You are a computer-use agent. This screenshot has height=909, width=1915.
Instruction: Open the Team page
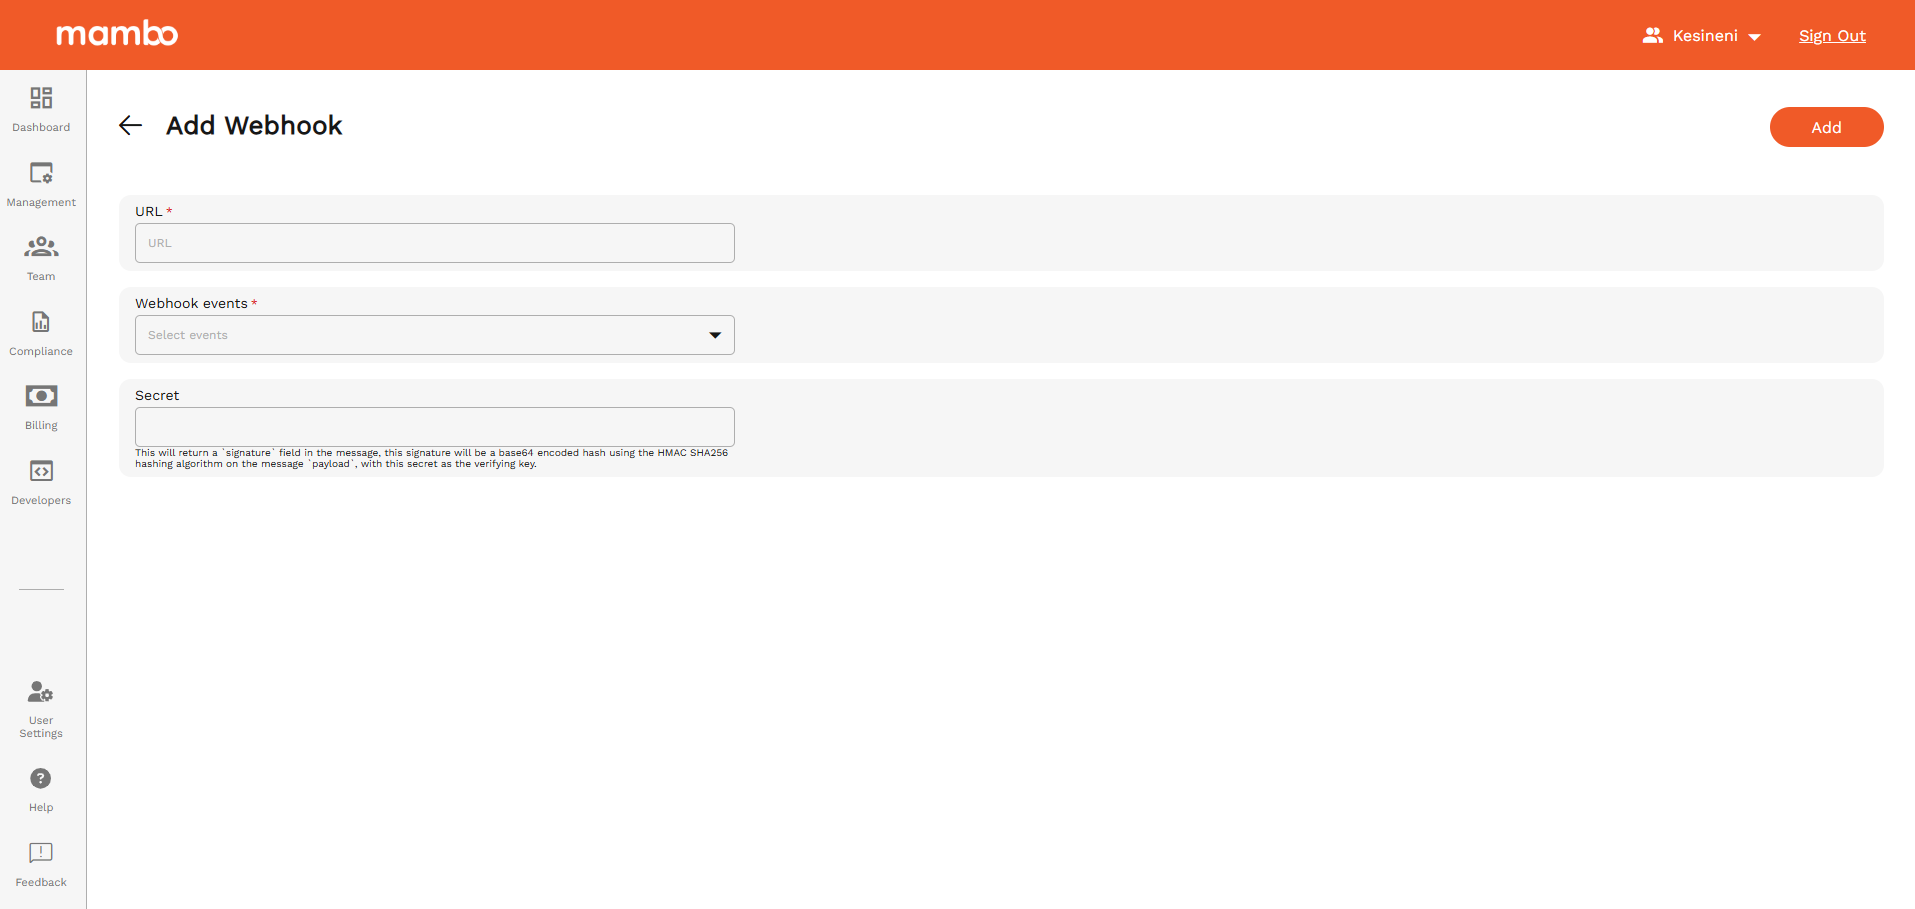(x=40, y=257)
